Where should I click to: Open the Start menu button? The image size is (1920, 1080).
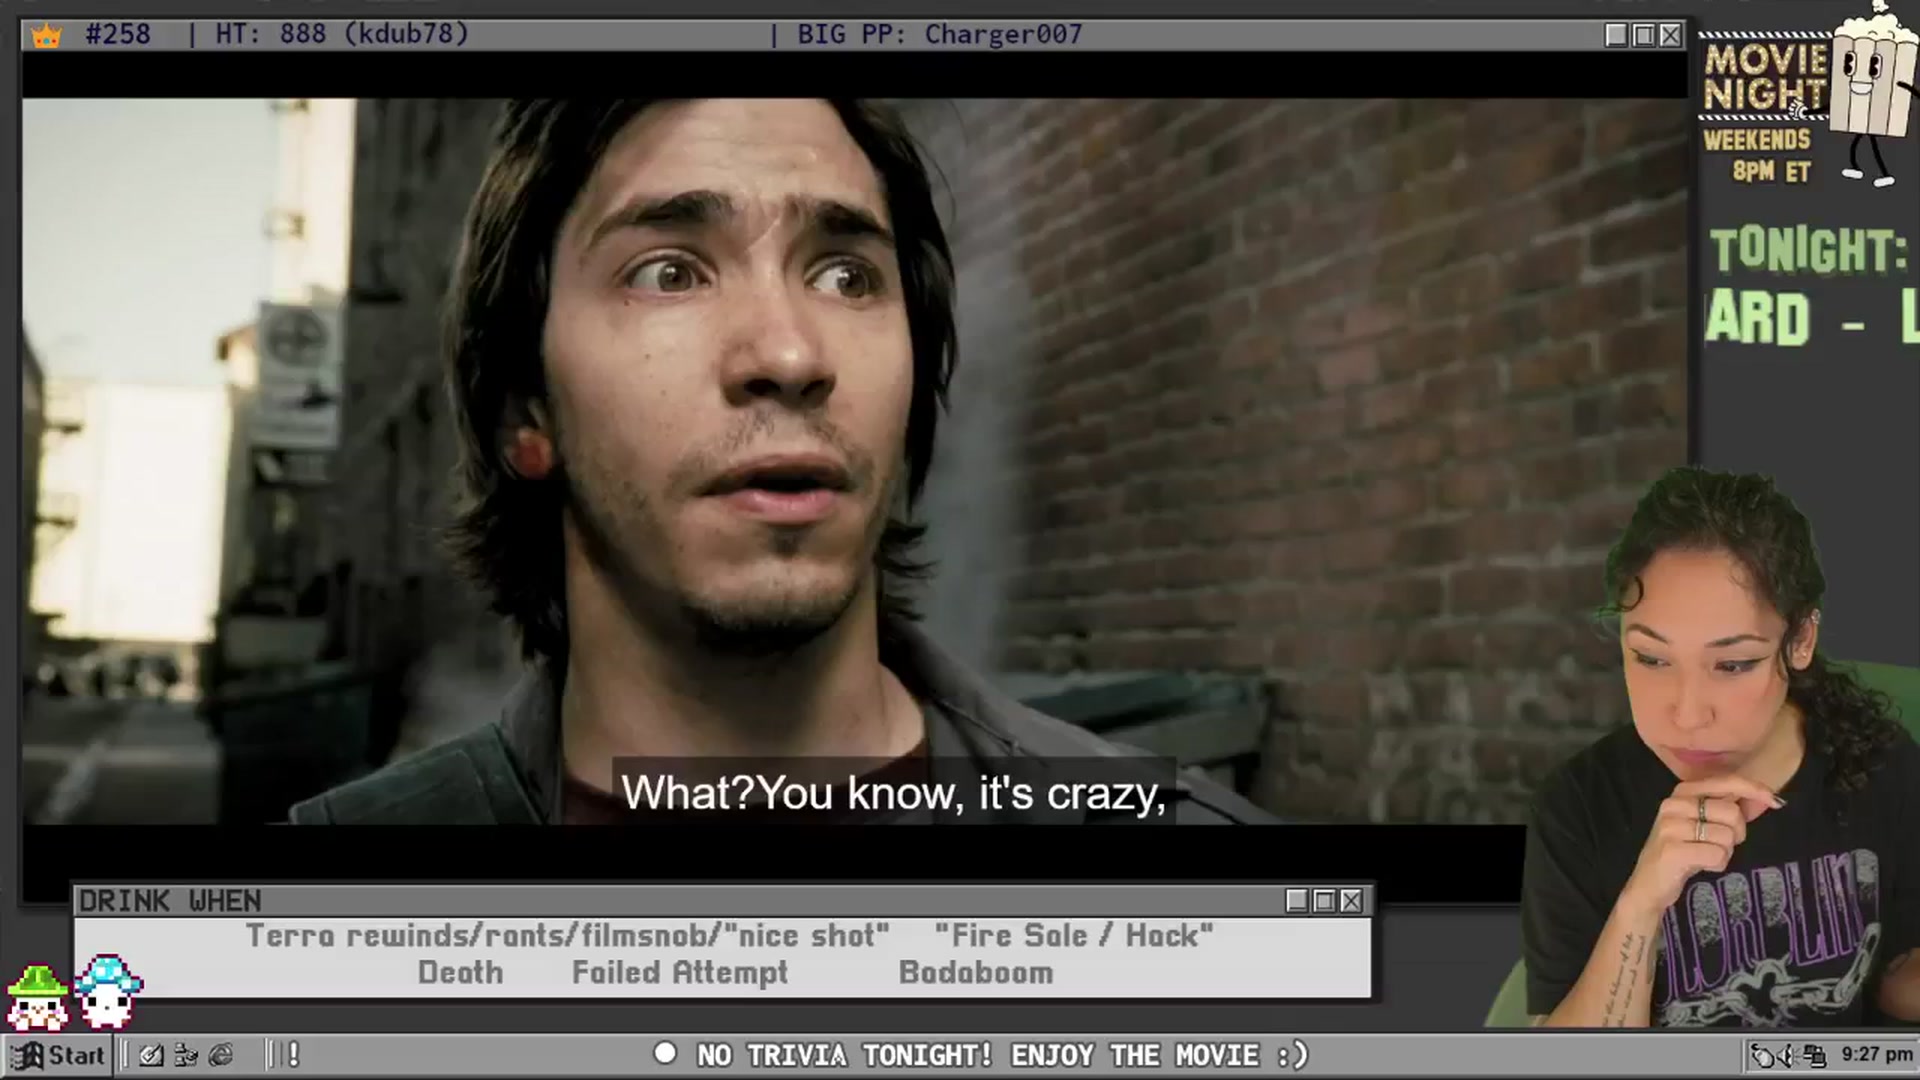pyautogui.click(x=58, y=1055)
